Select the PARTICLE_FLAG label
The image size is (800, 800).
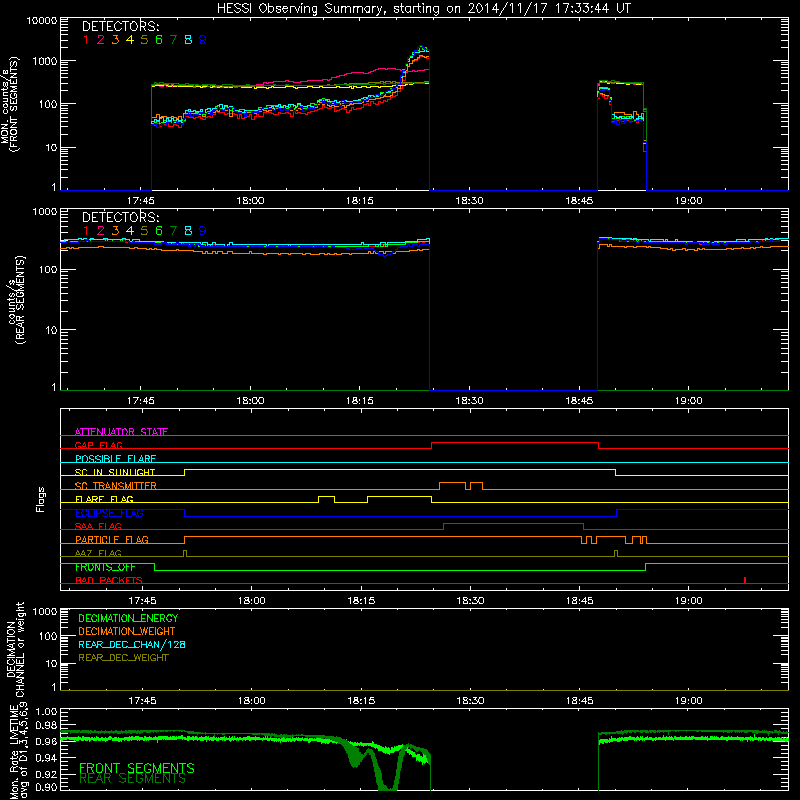[x=112, y=539]
